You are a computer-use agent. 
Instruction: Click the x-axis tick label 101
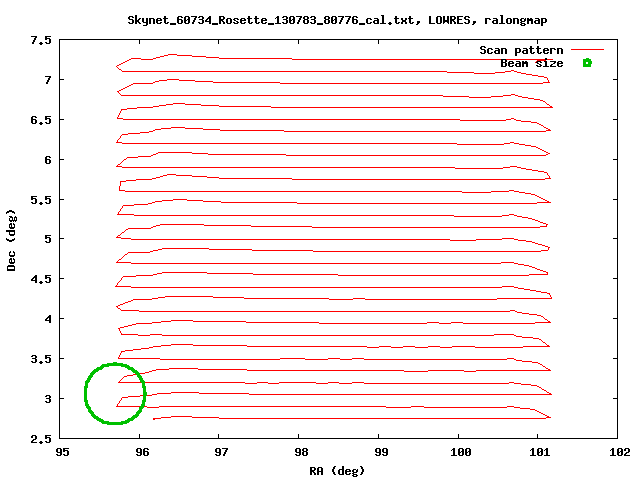[540, 452]
